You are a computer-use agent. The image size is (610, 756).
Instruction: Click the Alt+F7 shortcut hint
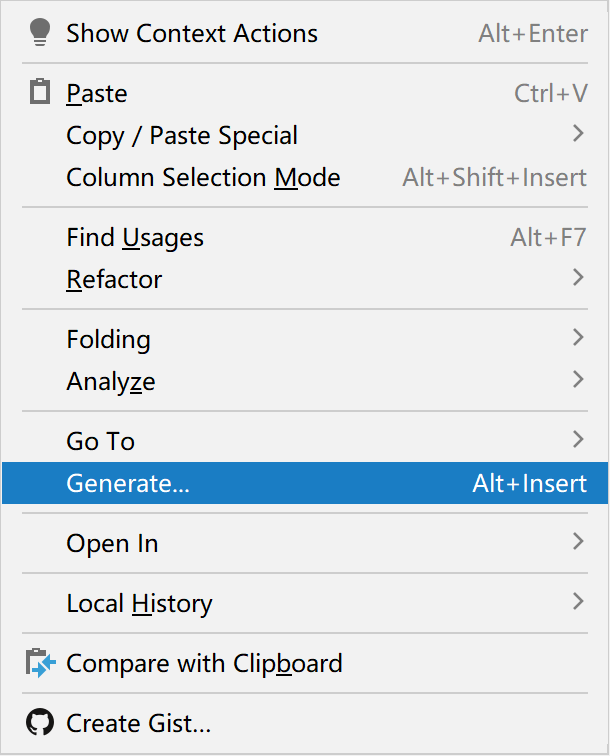548,238
